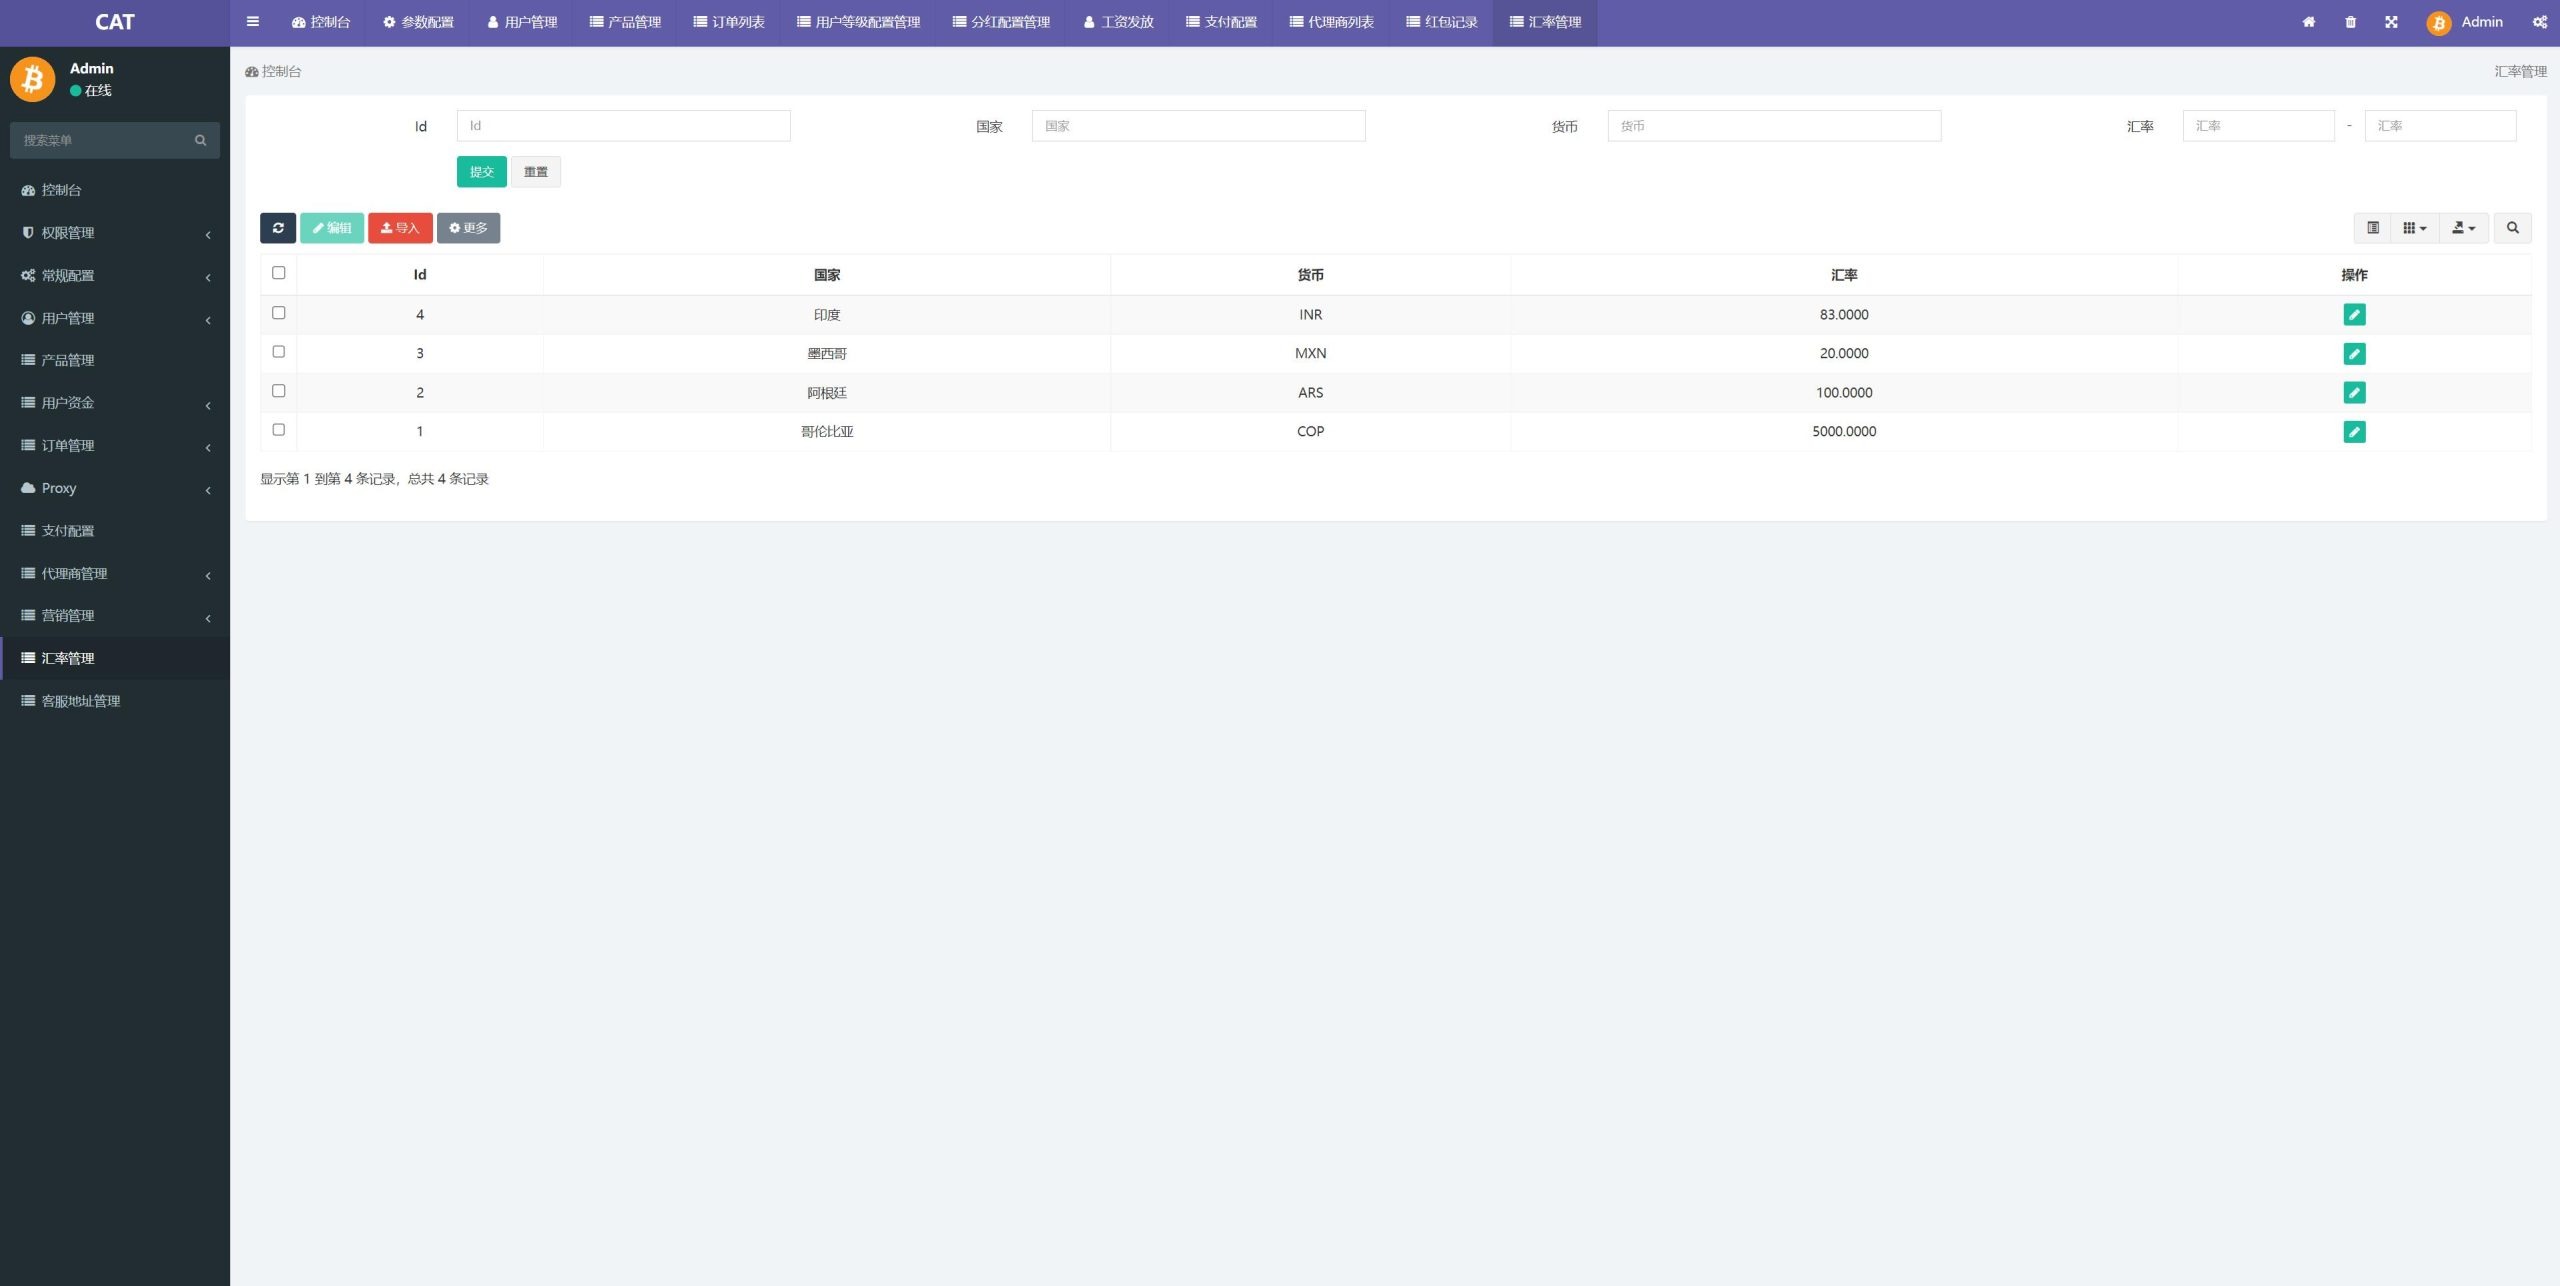Click the edit pencil icon for Argentina row
Screen dimensions: 2560x1286
[x=2355, y=392]
